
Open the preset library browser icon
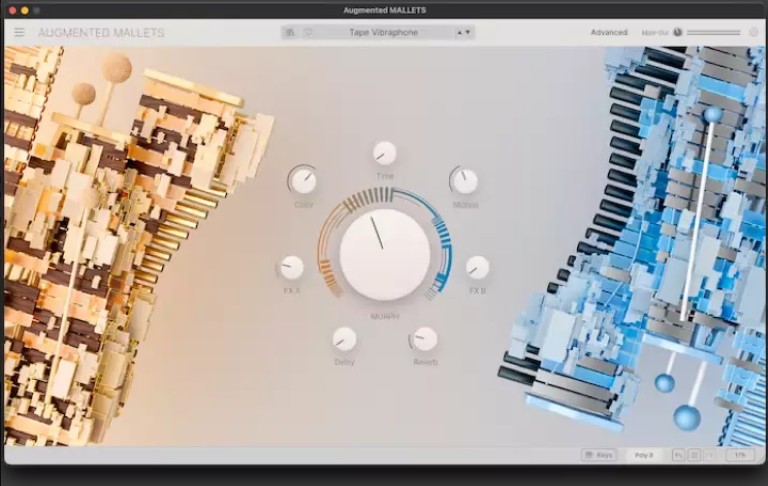pyautogui.click(x=290, y=32)
